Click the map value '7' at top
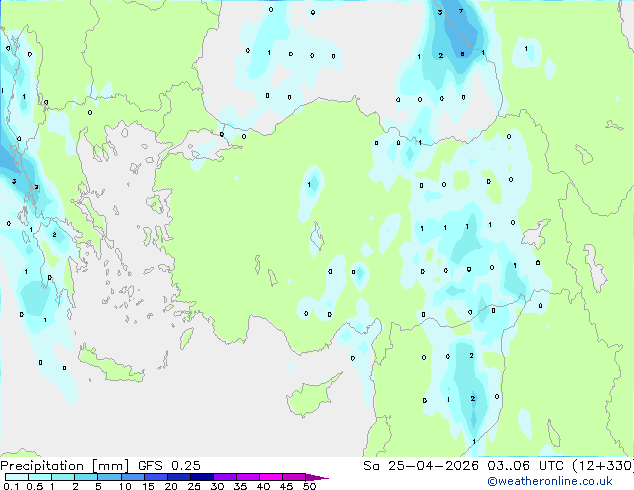 point(461,11)
